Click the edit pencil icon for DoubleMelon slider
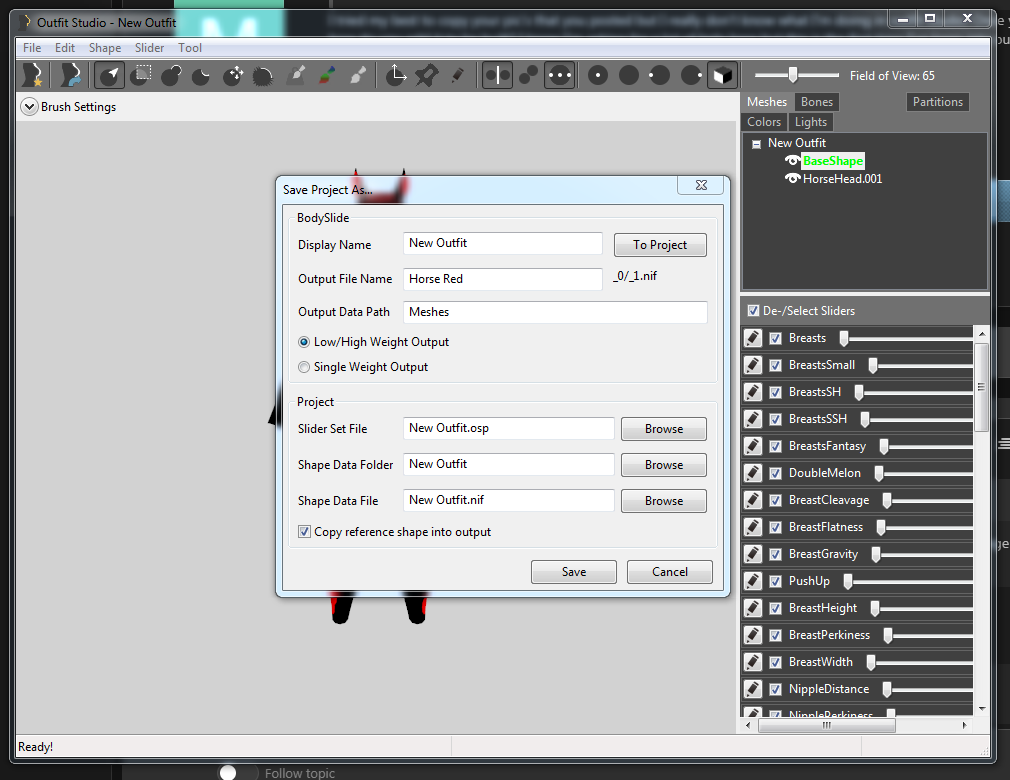Image resolution: width=1010 pixels, height=780 pixels. point(752,473)
